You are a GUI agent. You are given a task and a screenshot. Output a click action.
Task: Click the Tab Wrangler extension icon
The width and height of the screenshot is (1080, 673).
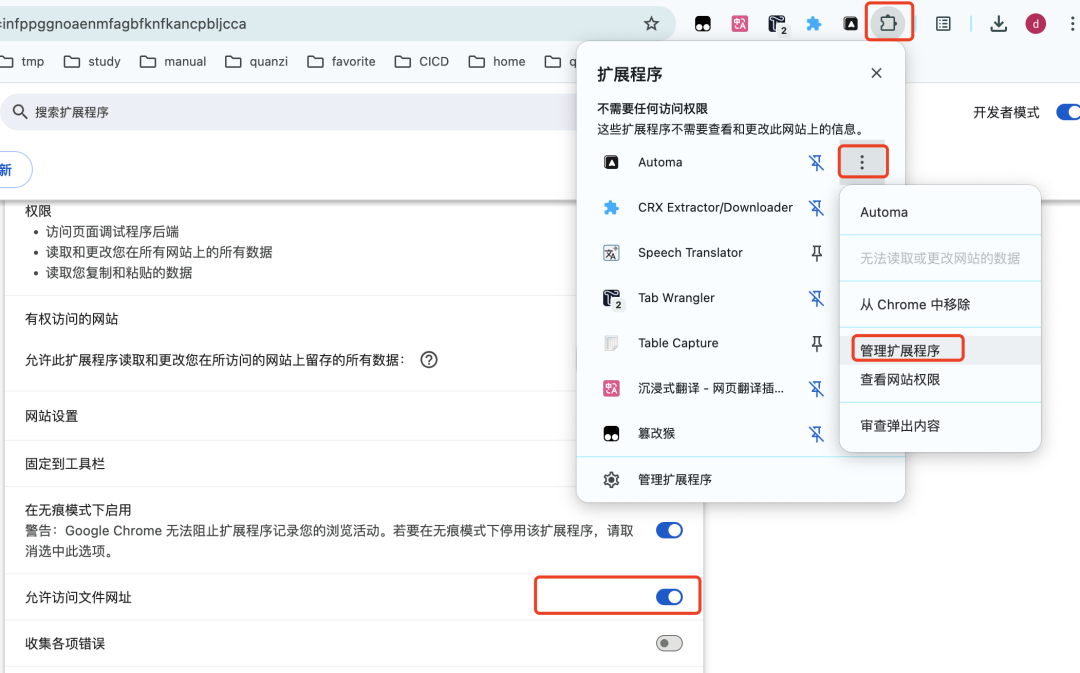611,298
